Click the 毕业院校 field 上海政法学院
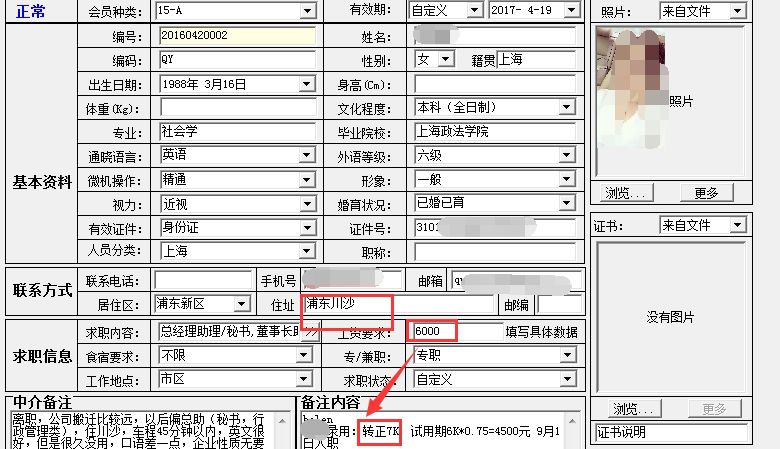 [x=494, y=132]
